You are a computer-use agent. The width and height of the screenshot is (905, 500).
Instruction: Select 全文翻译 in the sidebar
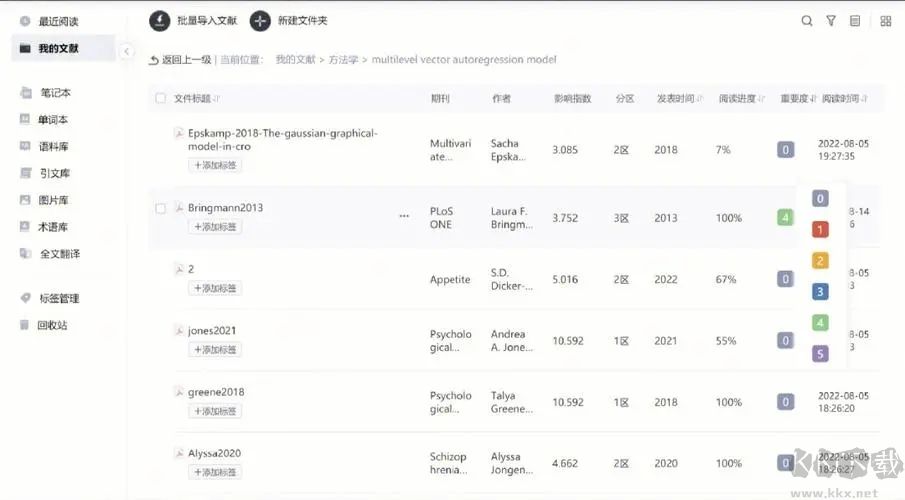(x=59, y=254)
